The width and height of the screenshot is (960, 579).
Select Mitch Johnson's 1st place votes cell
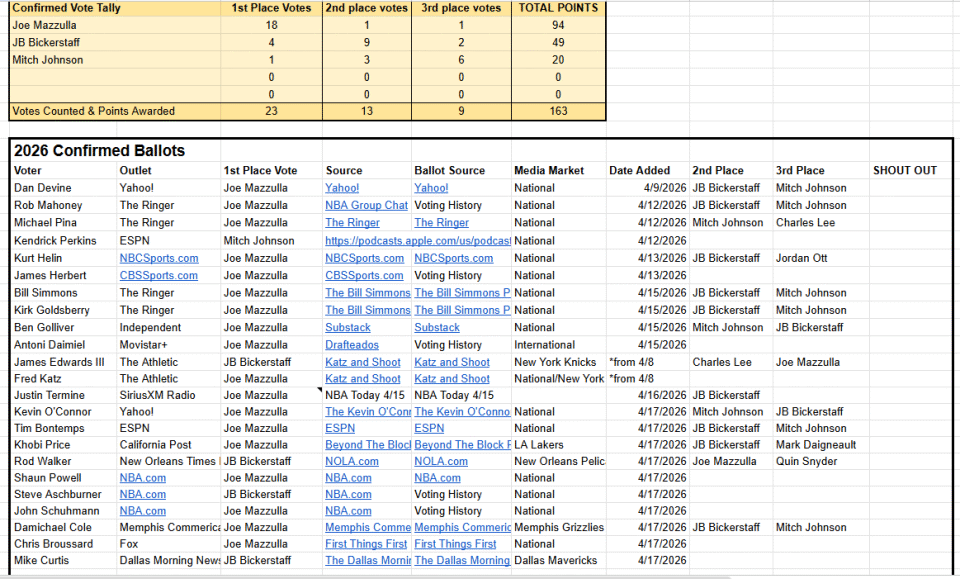(271, 60)
